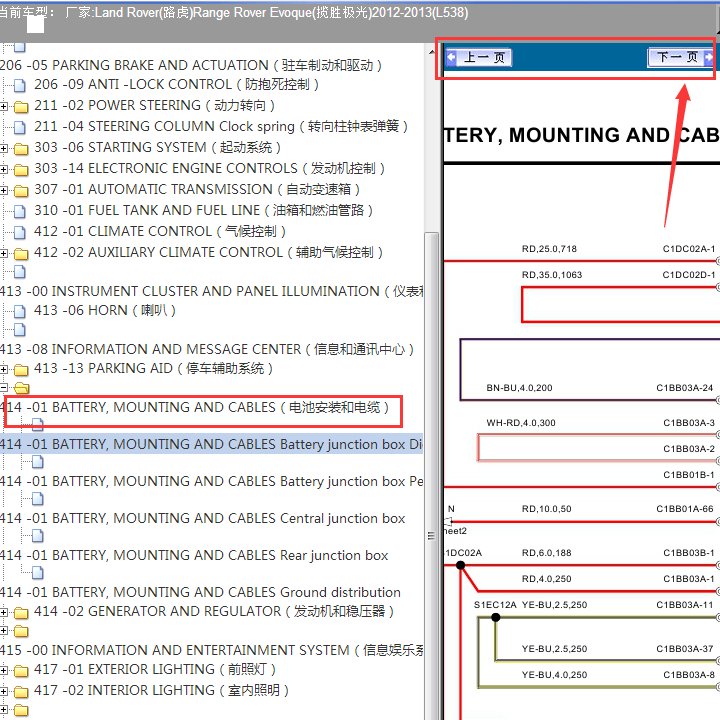Open 310-01 FUEL TANK AND FUEL LINE
The height and width of the screenshot is (720, 720).
(x=203, y=210)
